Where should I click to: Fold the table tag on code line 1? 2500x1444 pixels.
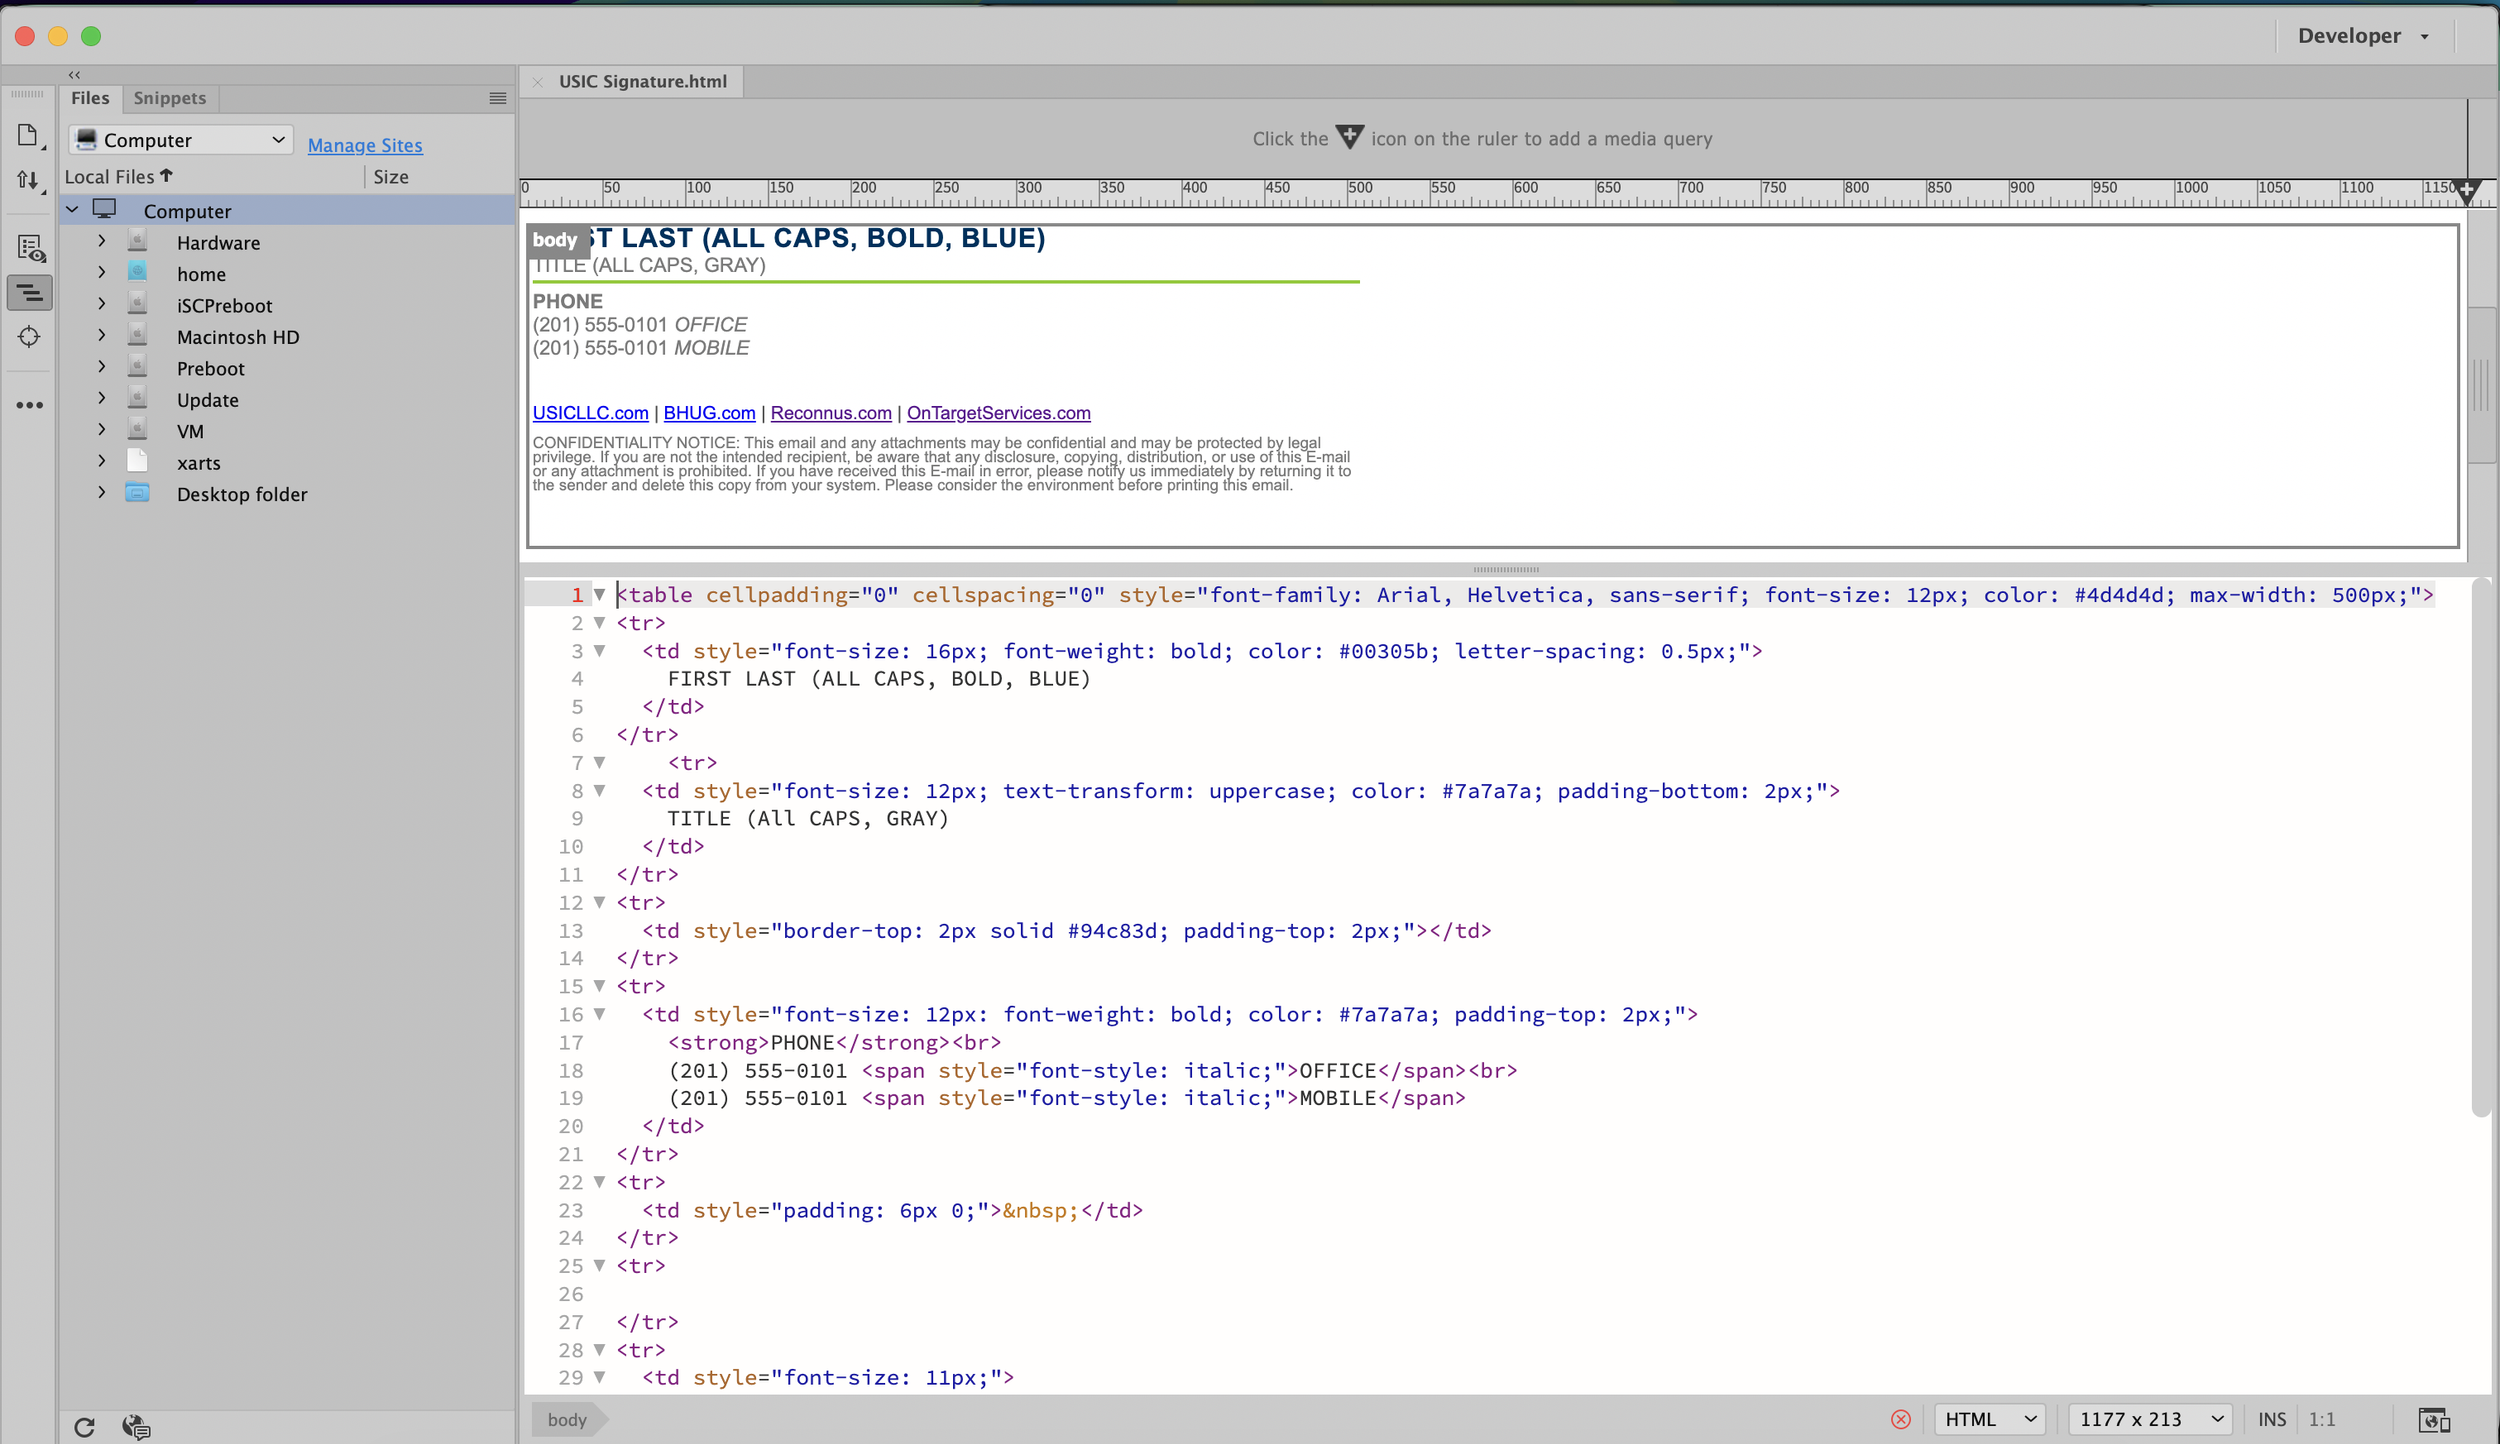point(599,594)
